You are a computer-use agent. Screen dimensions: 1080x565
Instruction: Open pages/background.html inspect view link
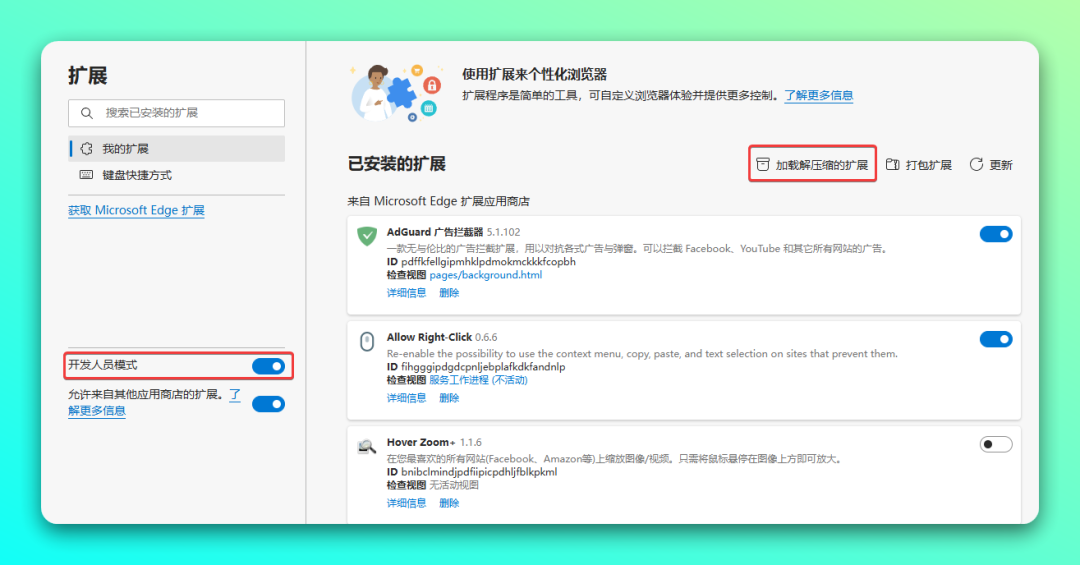486,275
